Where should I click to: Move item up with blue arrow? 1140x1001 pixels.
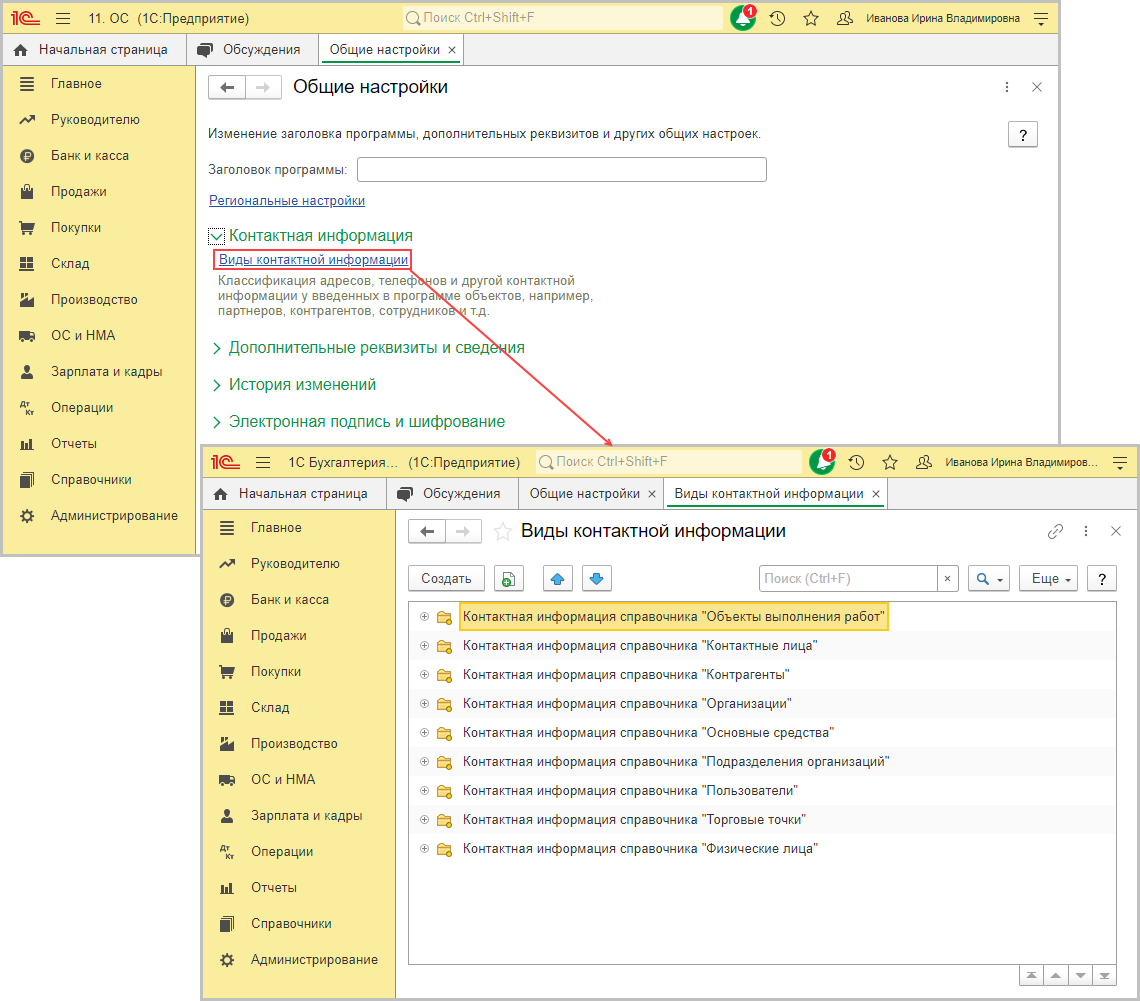coord(558,579)
